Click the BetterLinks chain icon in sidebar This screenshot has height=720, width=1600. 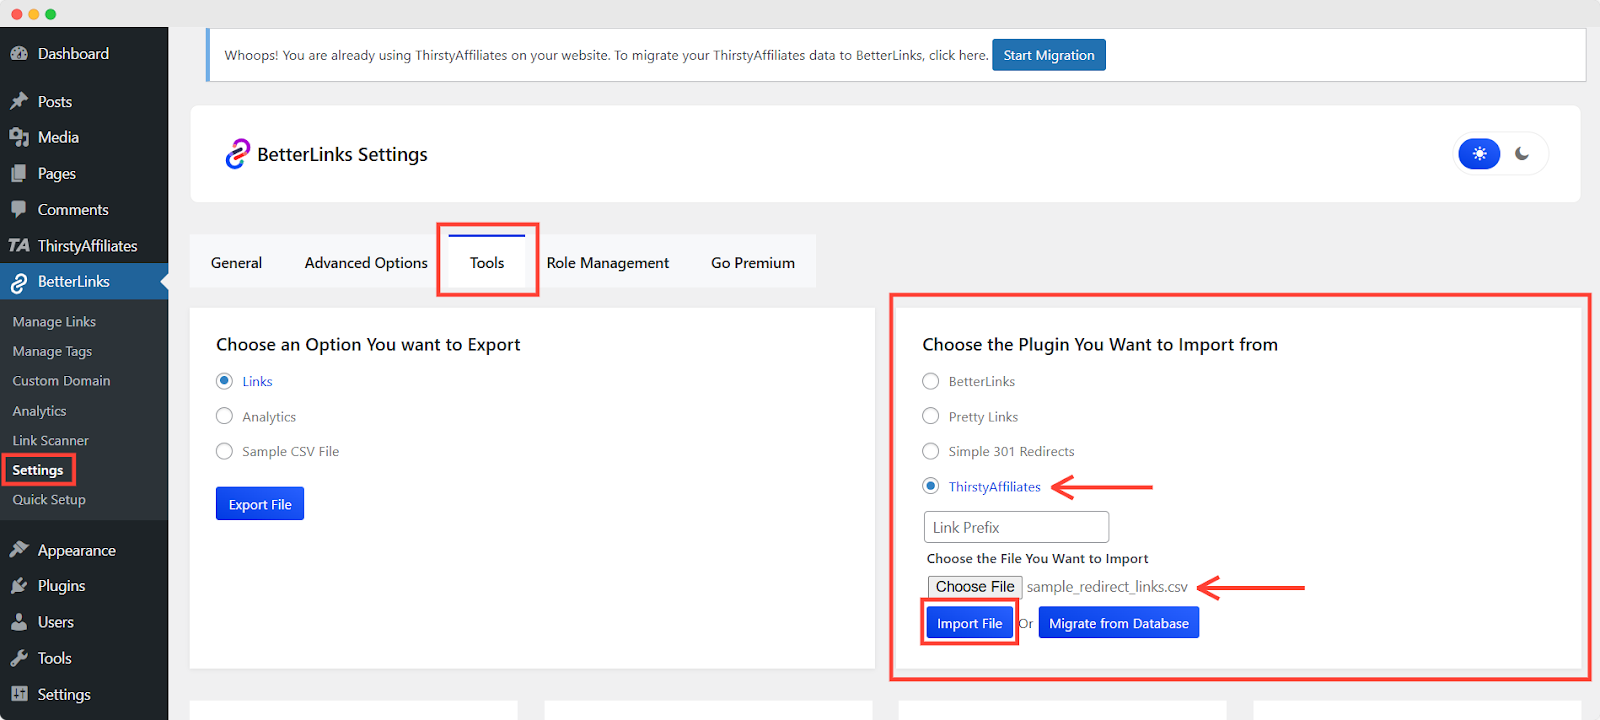pos(19,282)
